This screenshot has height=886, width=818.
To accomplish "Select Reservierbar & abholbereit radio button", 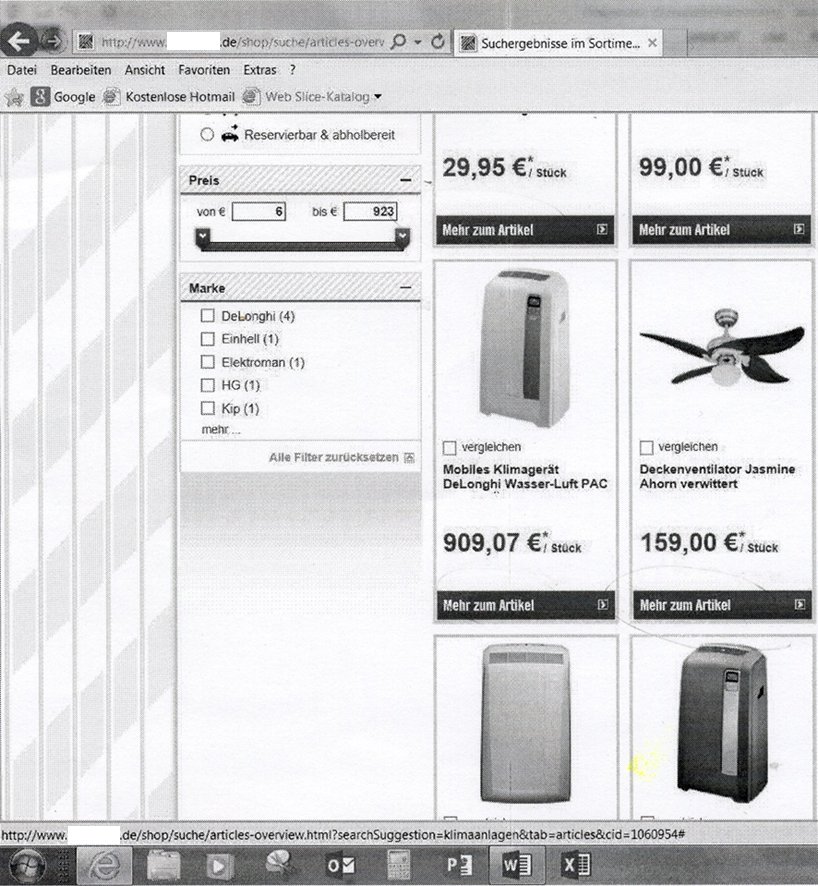I will (x=207, y=134).
